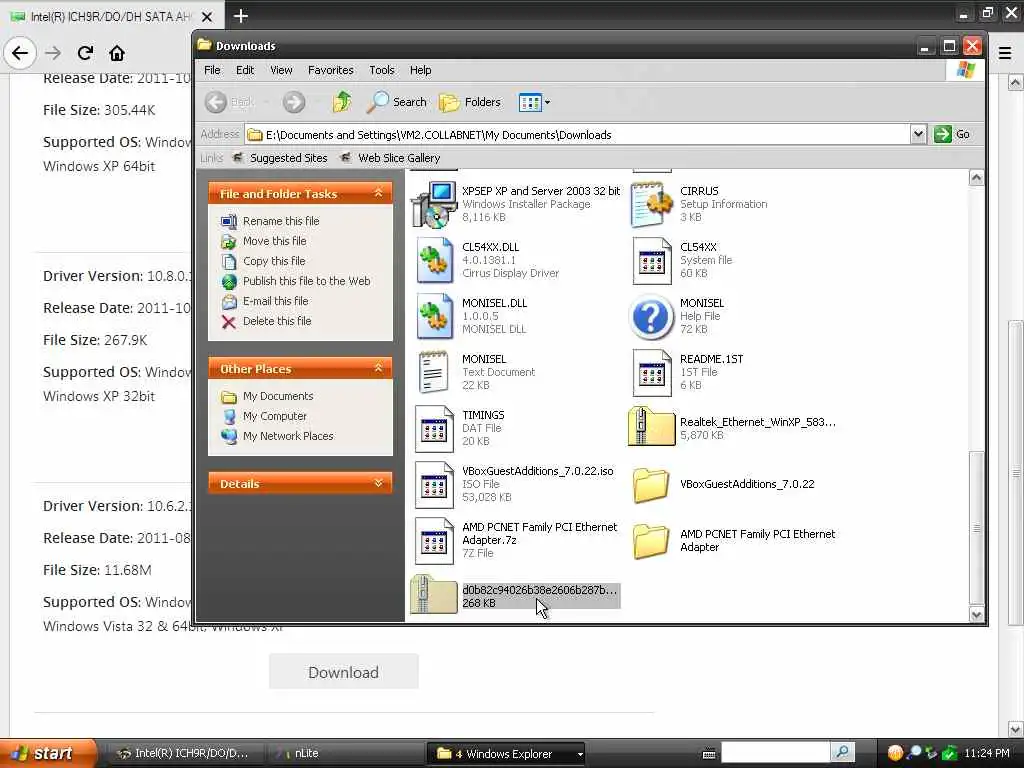This screenshot has height=768, width=1024.
Task: Open My Documents in Other Places
Action: [278, 396]
